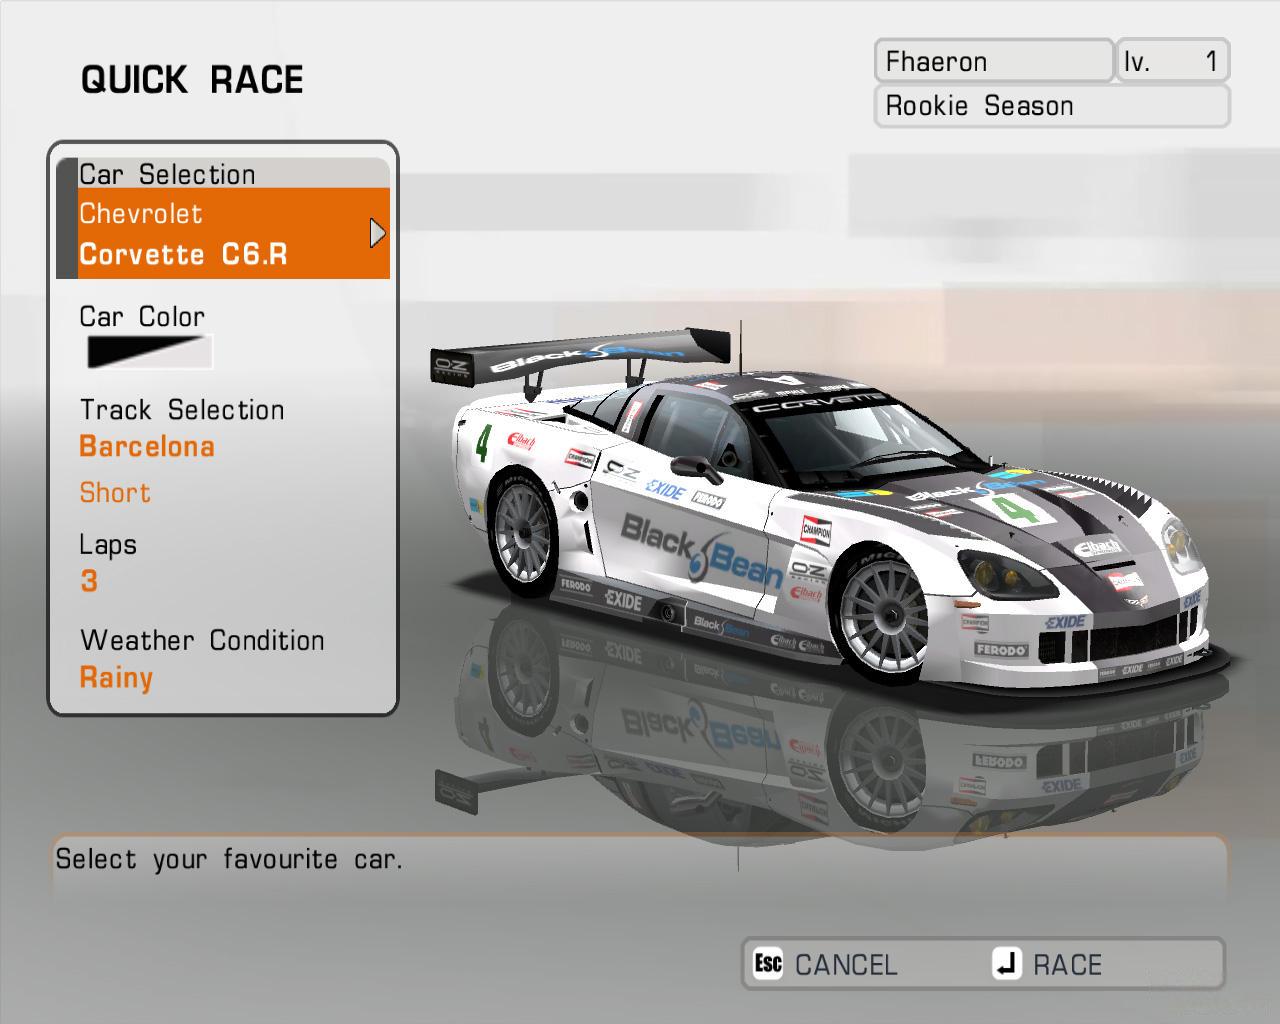Click the 'Select your favourite car.' hint text

(x=229, y=859)
